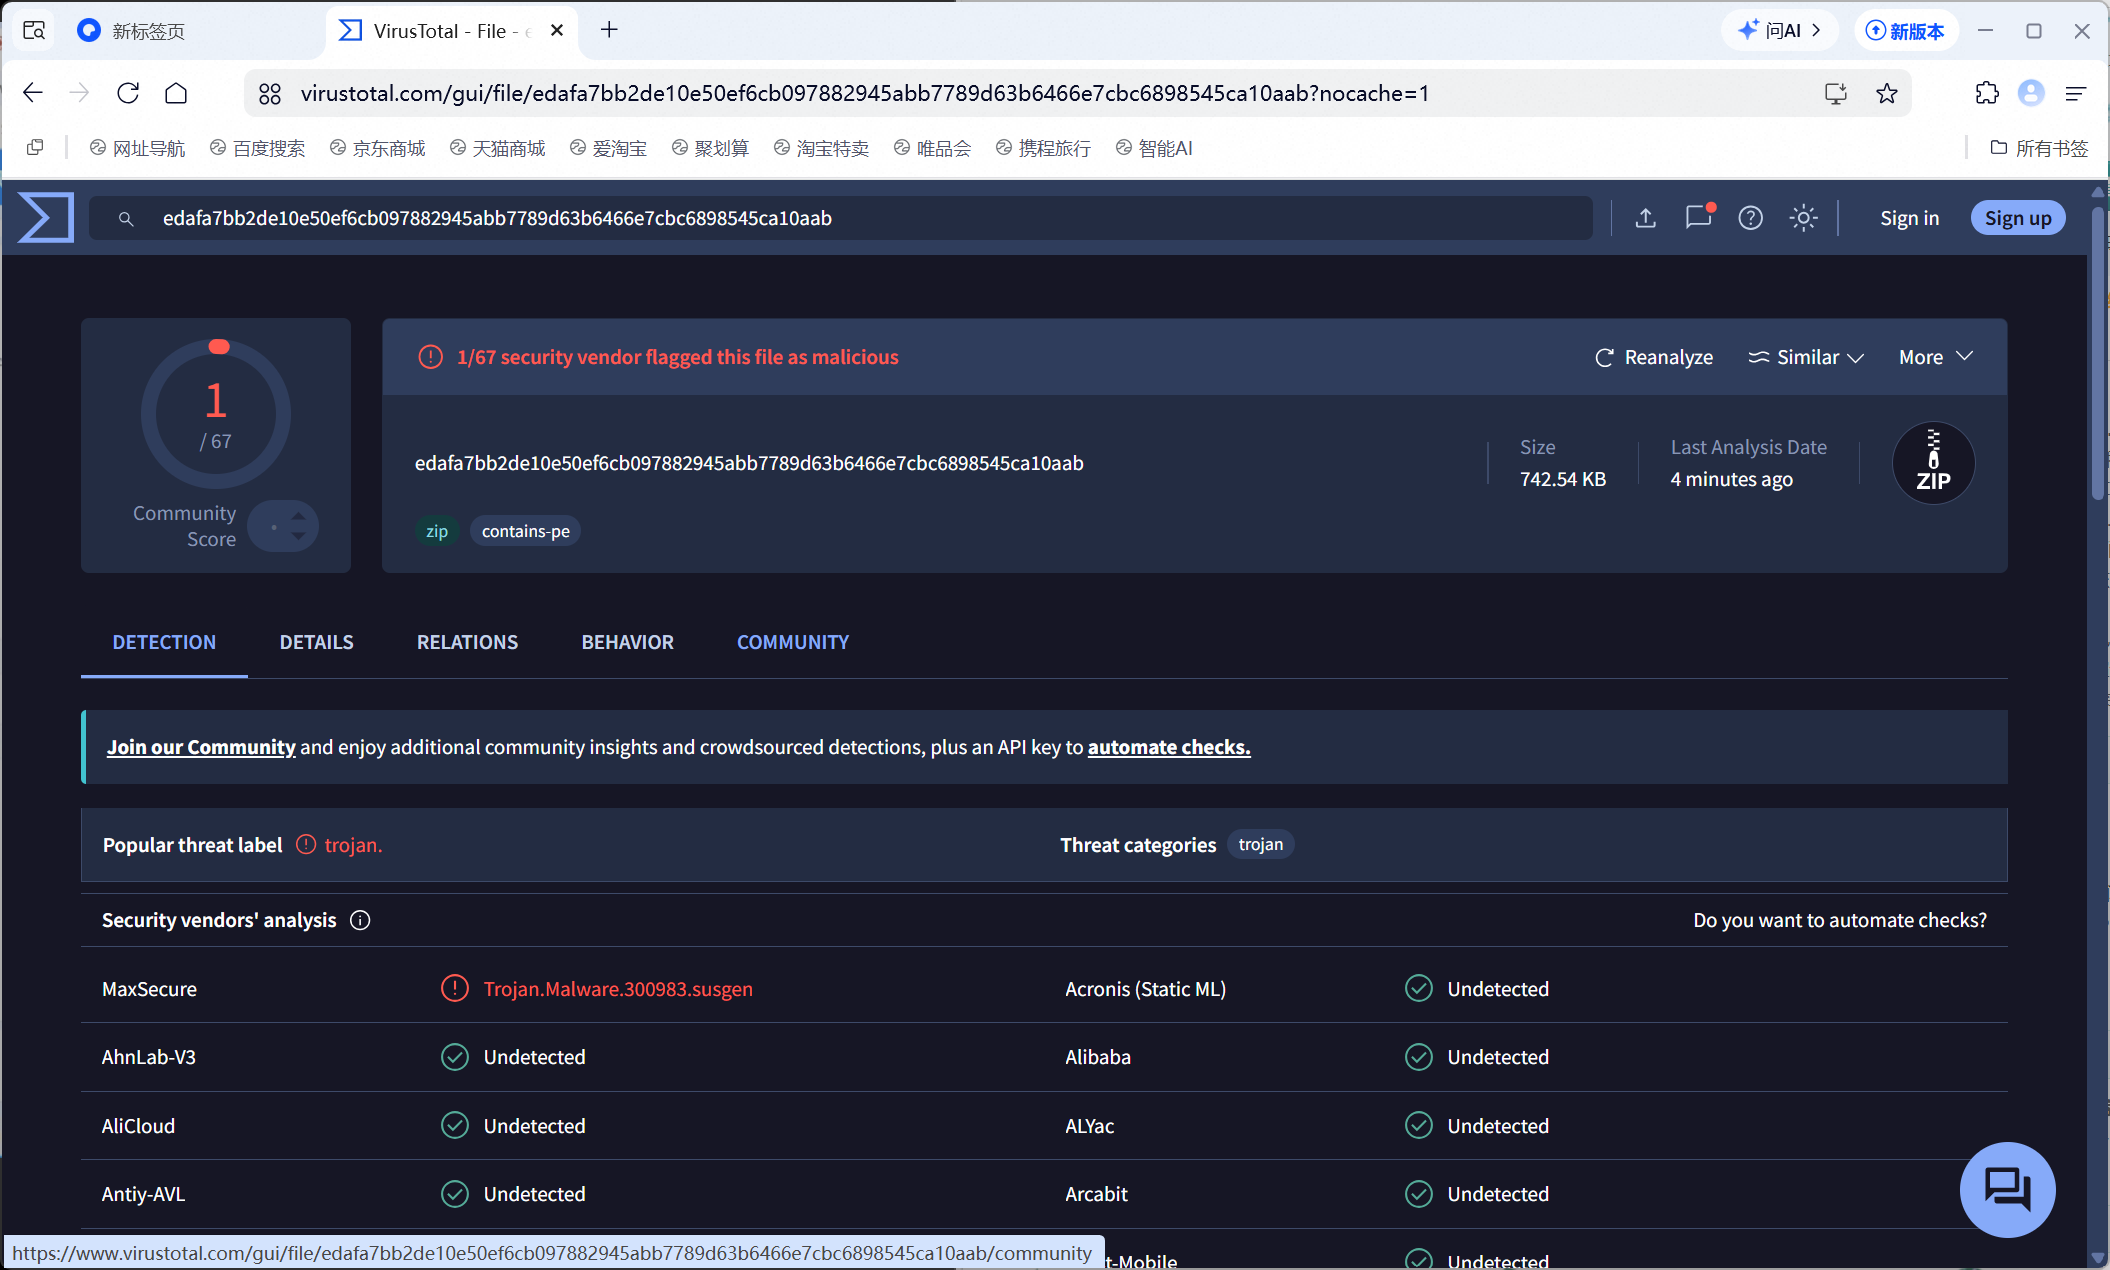Click the search magnifier icon in VirusTotal bar

pyautogui.click(x=126, y=218)
